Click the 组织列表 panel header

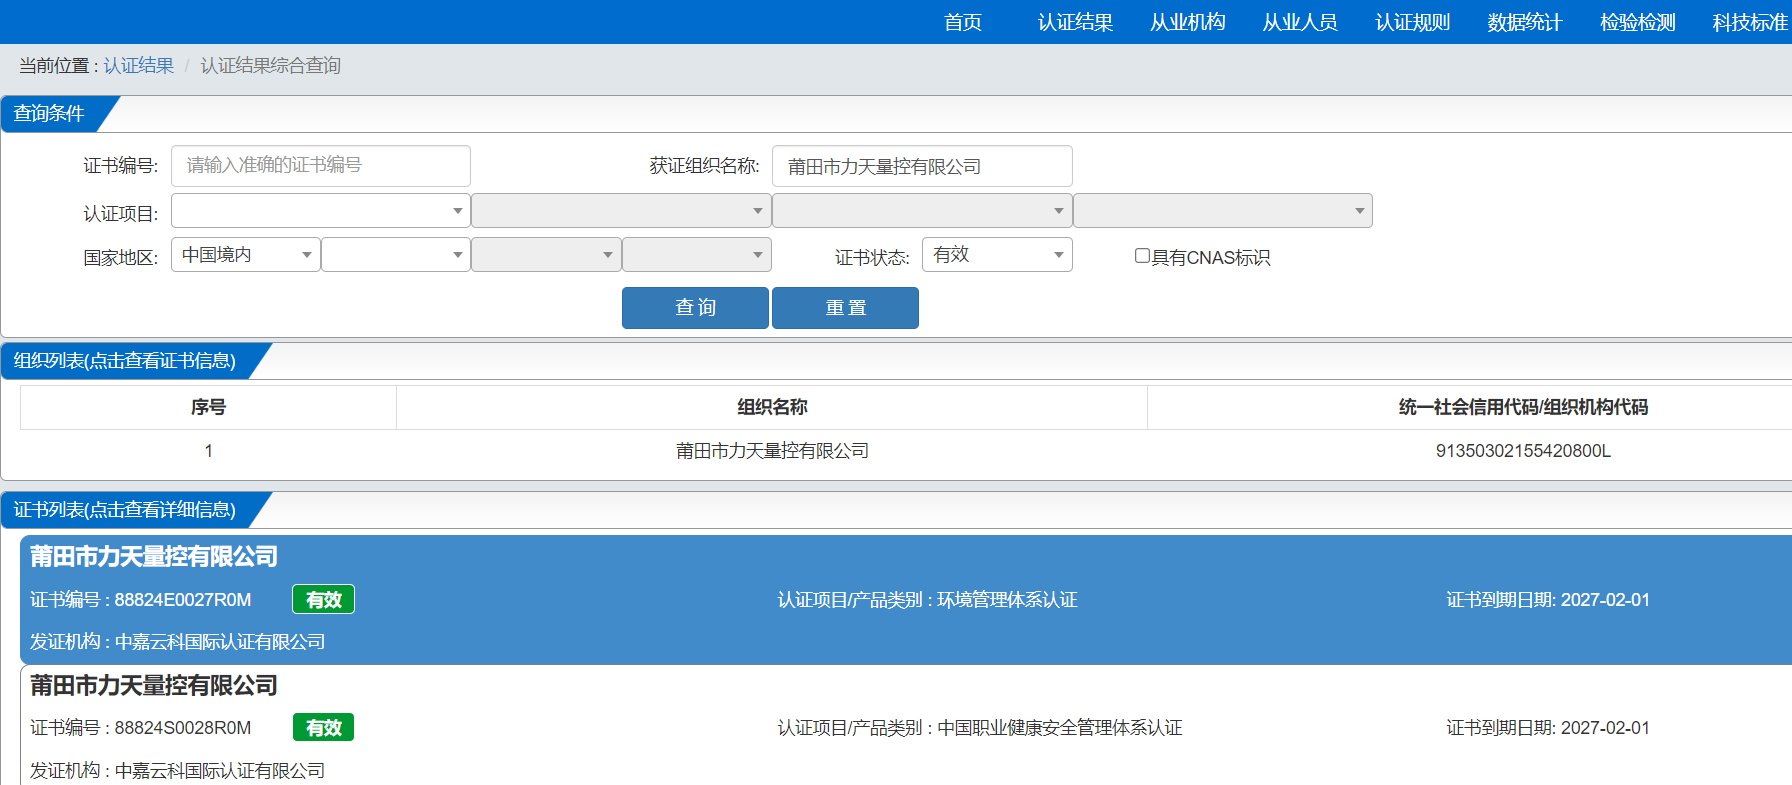point(125,361)
